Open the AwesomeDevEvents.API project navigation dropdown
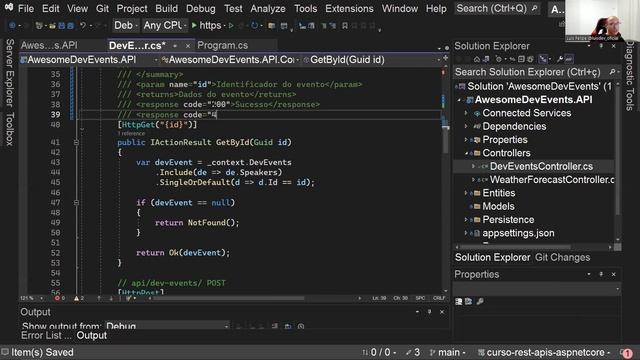The height and width of the screenshot is (360, 640). [89, 60]
